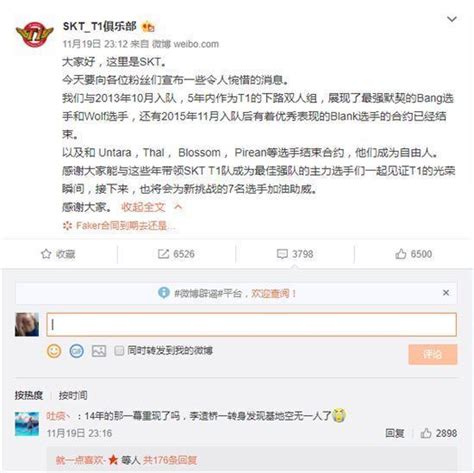Insert a GIF with the GIF icon
The image size is (474, 473).
point(76,351)
